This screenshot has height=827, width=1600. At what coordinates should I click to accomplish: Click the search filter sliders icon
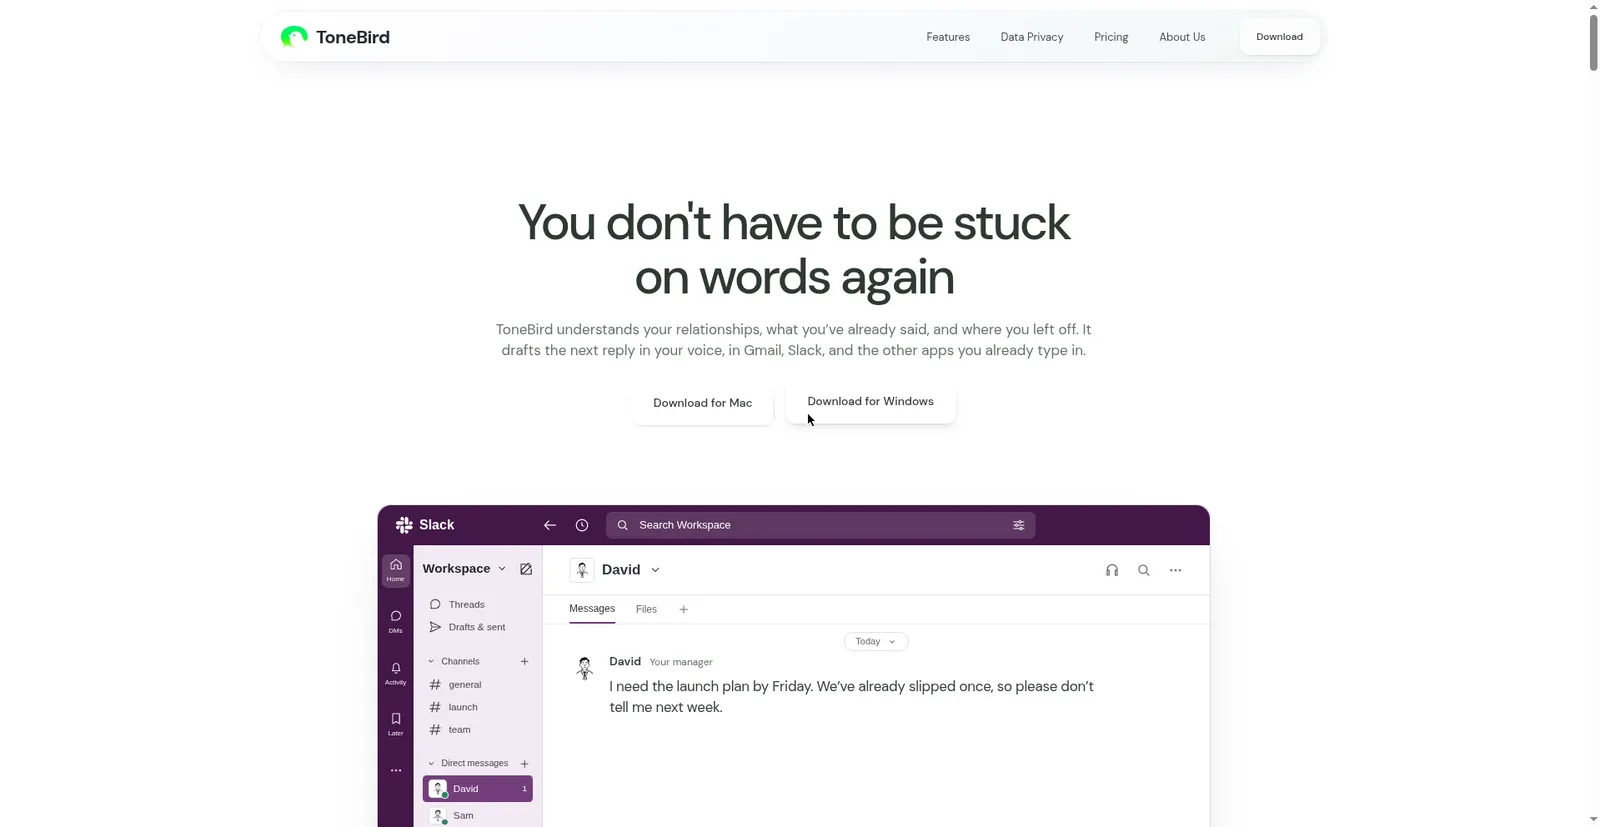1019,525
